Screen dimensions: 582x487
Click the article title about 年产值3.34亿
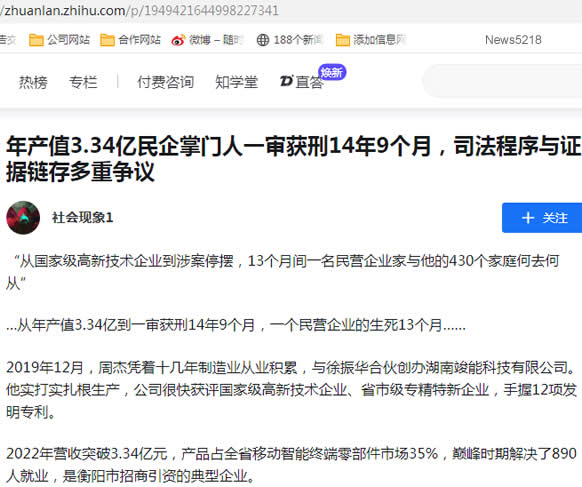293,159
